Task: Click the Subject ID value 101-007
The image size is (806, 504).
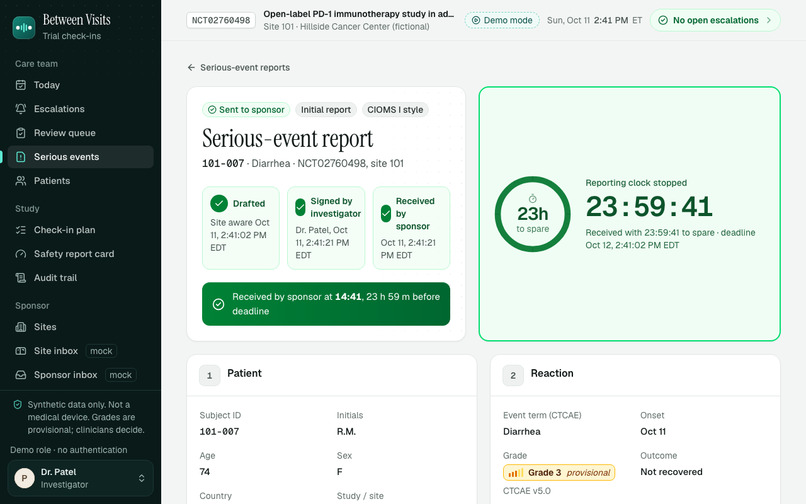Action: 219,431
